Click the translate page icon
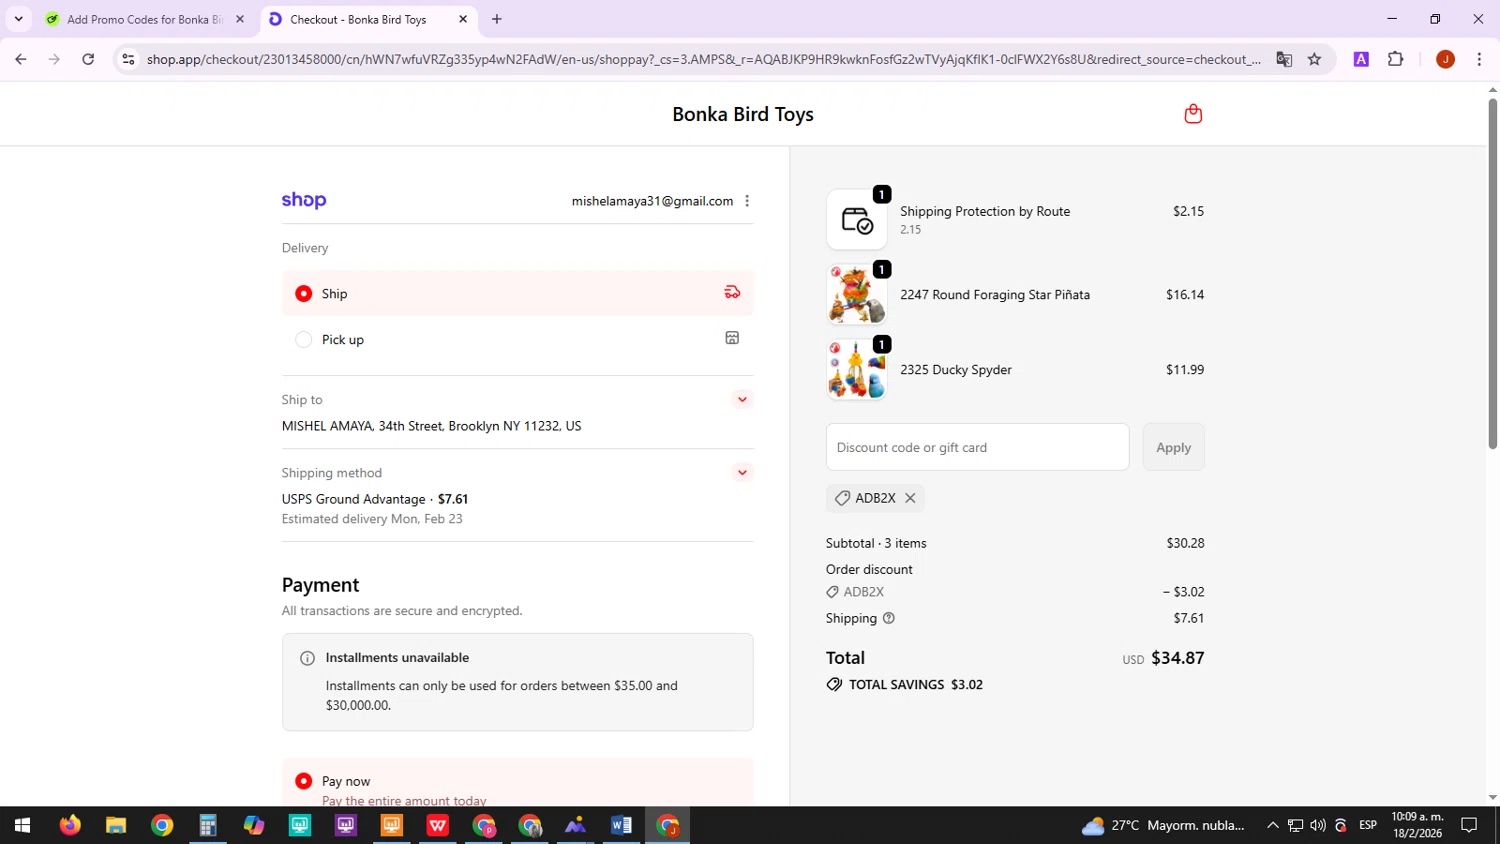This screenshot has height=844, width=1500. (x=1284, y=59)
